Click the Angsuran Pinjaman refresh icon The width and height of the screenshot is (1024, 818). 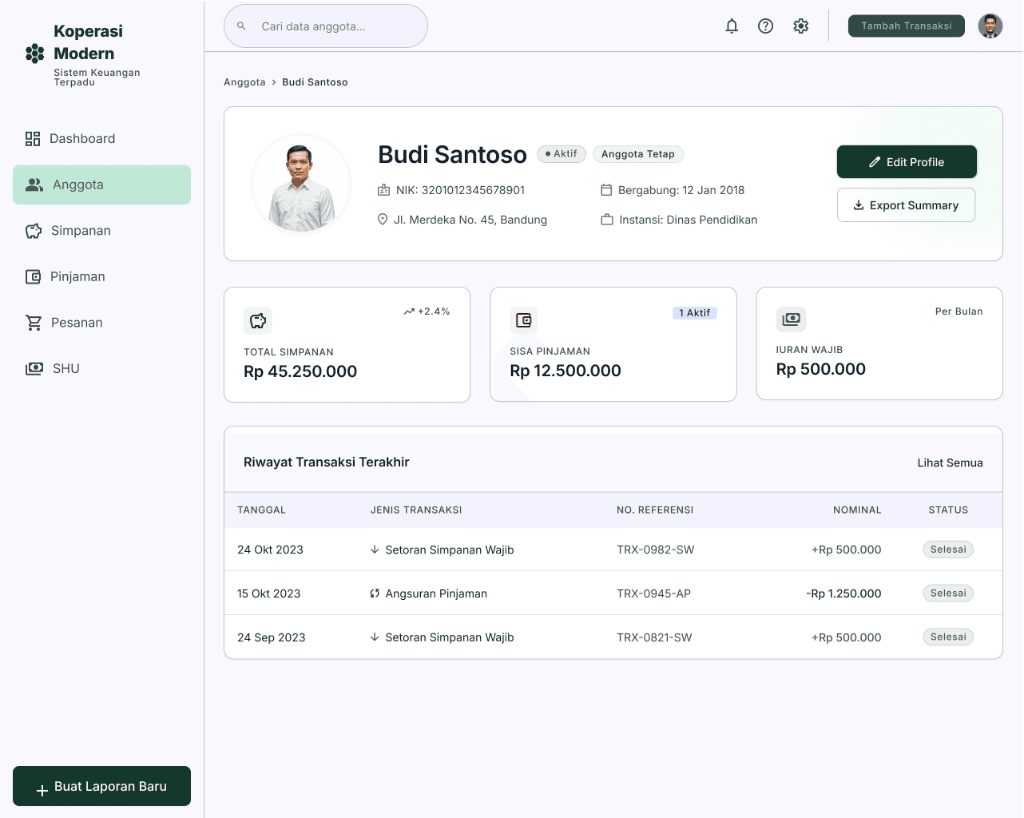click(374, 593)
